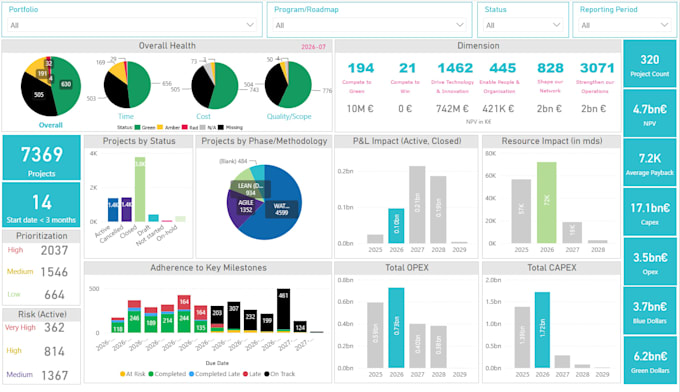Click the 6.2bn€ Green Dollars card
Image resolution: width=680 pixels, height=392 pixels.
coord(649,360)
